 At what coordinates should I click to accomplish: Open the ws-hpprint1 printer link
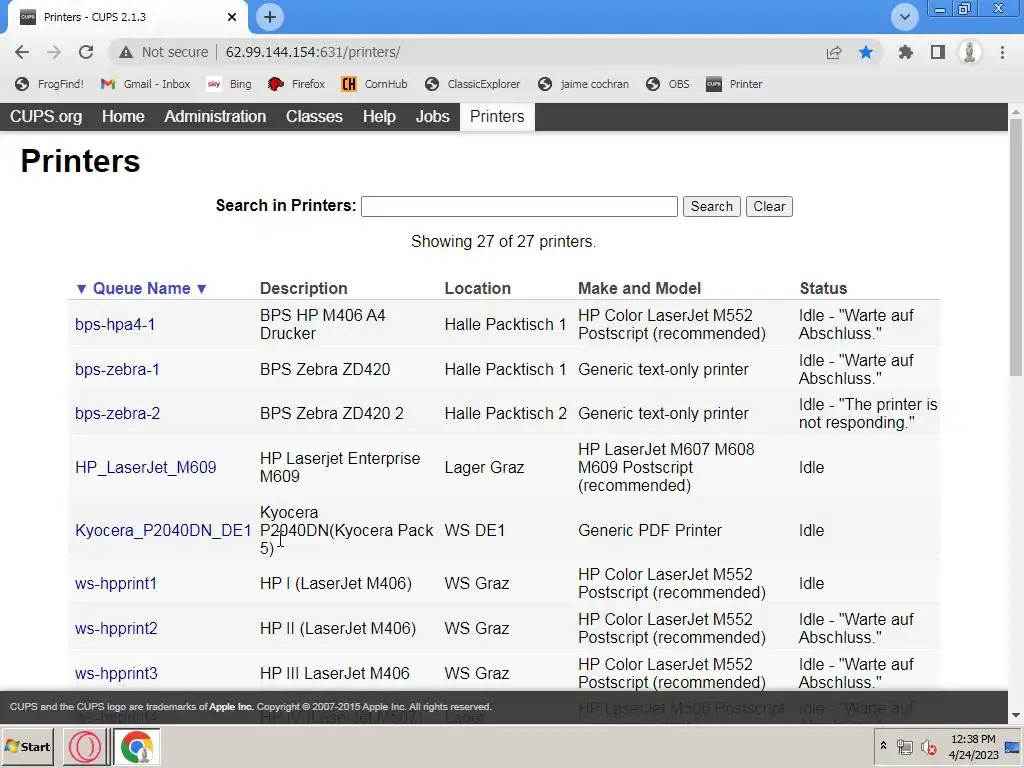click(116, 583)
